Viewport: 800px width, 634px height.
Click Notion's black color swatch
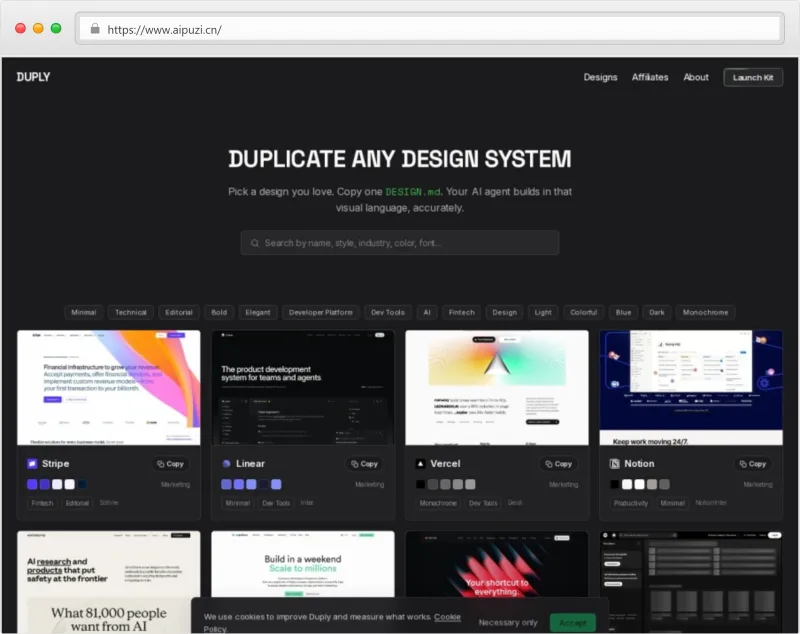coord(615,484)
